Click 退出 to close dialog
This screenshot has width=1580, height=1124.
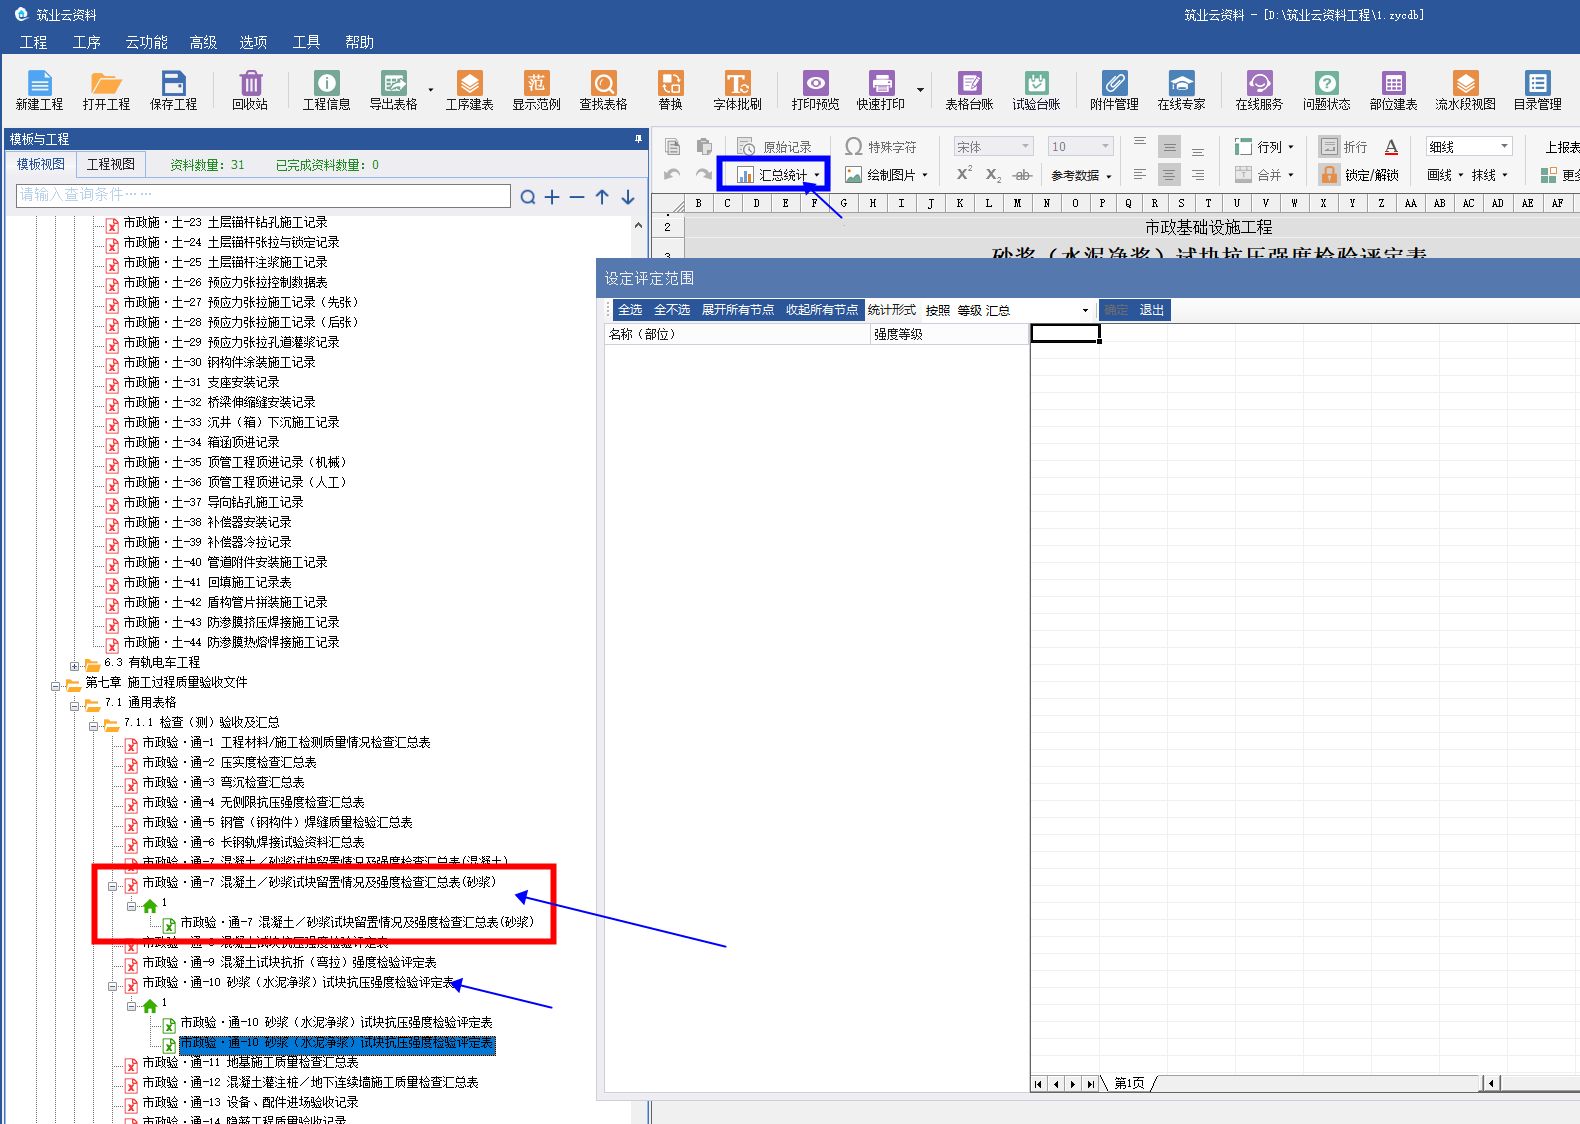click(x=1152, y=310)
